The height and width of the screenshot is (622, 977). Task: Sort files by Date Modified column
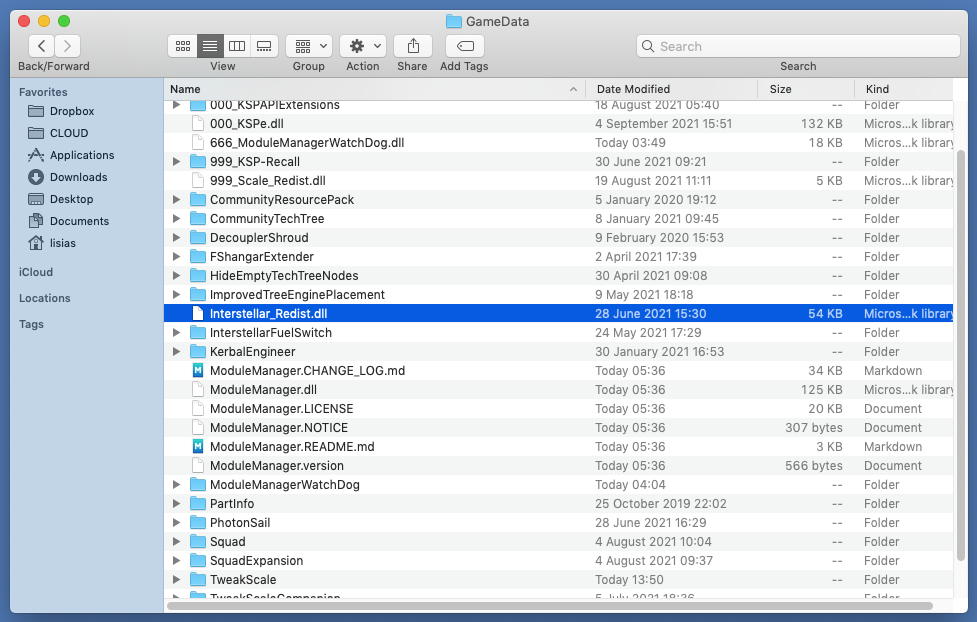pos(672,89)
